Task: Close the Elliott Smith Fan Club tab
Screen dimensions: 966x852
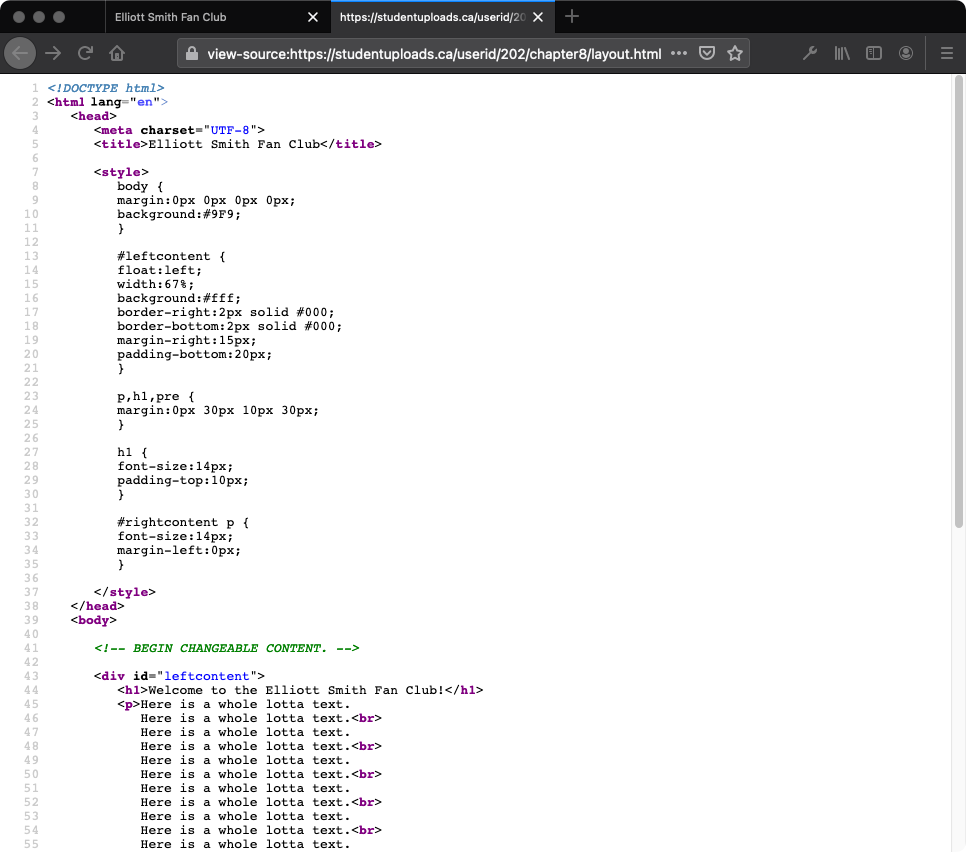Action: pyautogui.click(x=313, y=17)
